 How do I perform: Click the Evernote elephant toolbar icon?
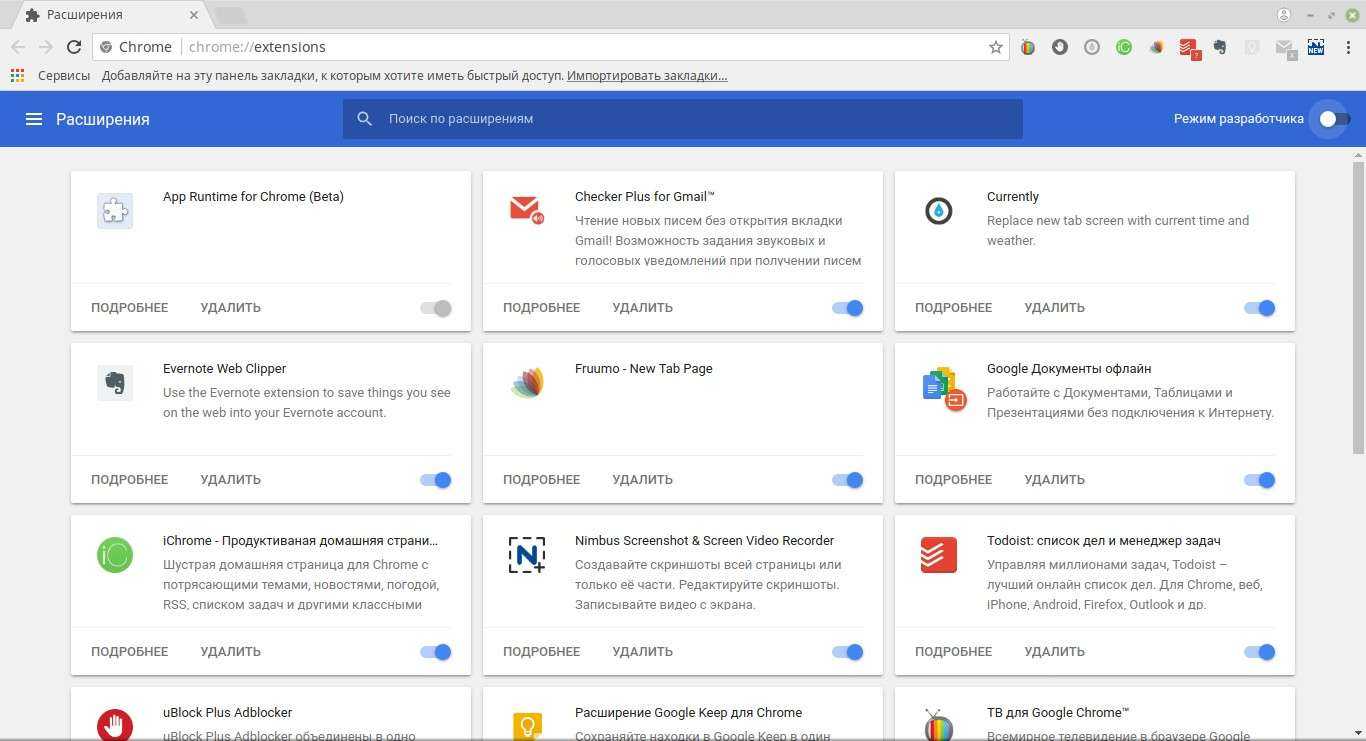(x=1220, y=47)
